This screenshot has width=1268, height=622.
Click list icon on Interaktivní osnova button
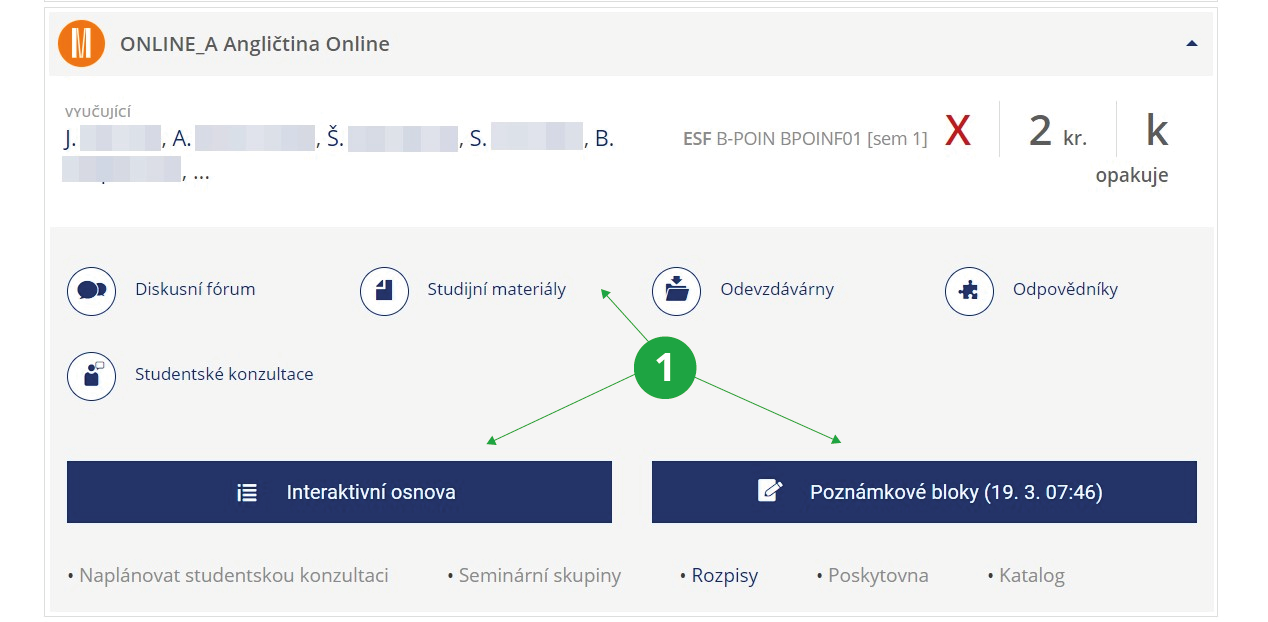click(247, 492)
